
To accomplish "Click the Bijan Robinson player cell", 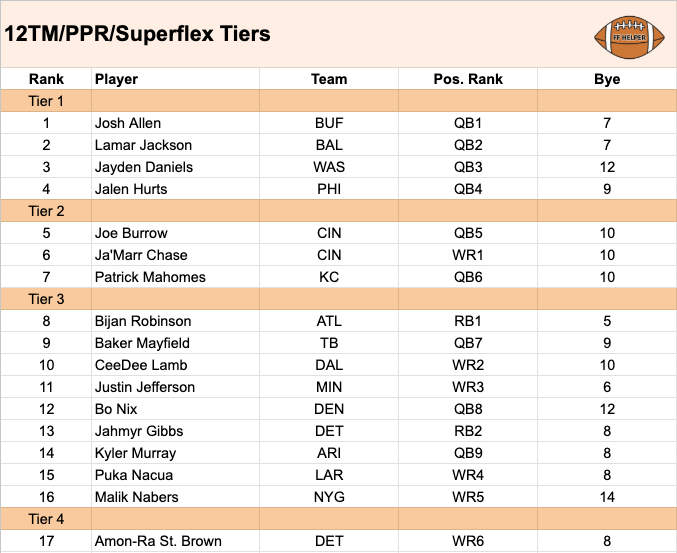I will coord(143,321).
